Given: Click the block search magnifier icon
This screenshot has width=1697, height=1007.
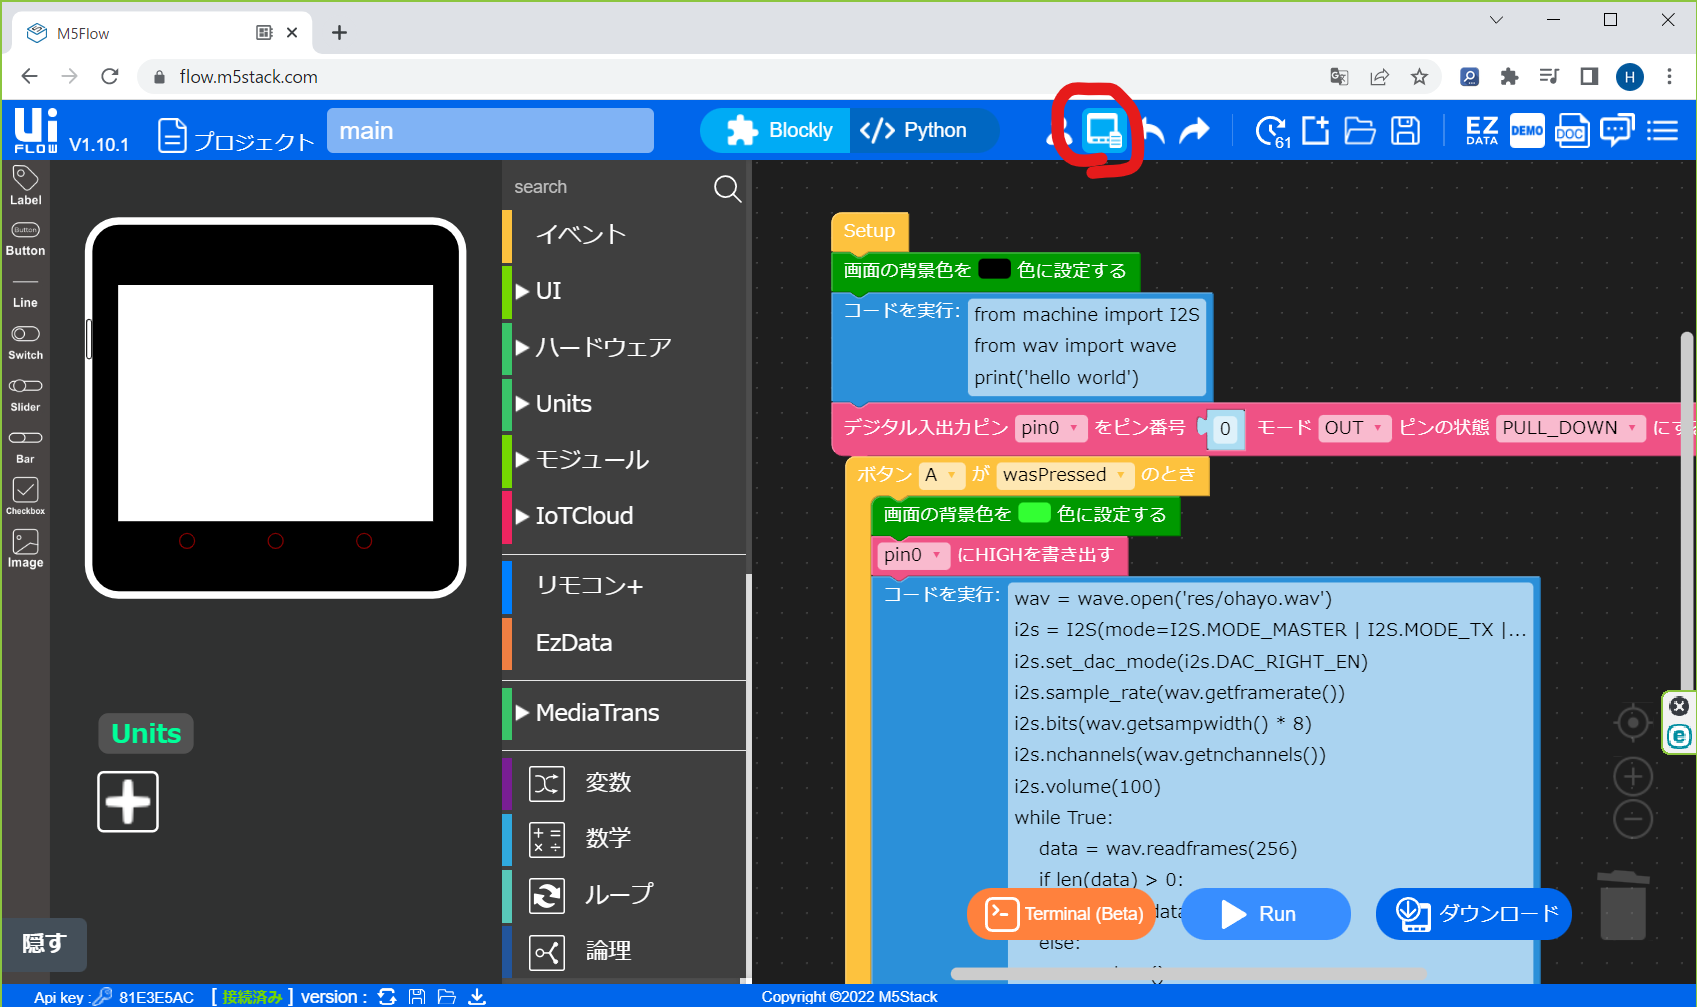Looking at the screenshot, I should tap(727, 188).
